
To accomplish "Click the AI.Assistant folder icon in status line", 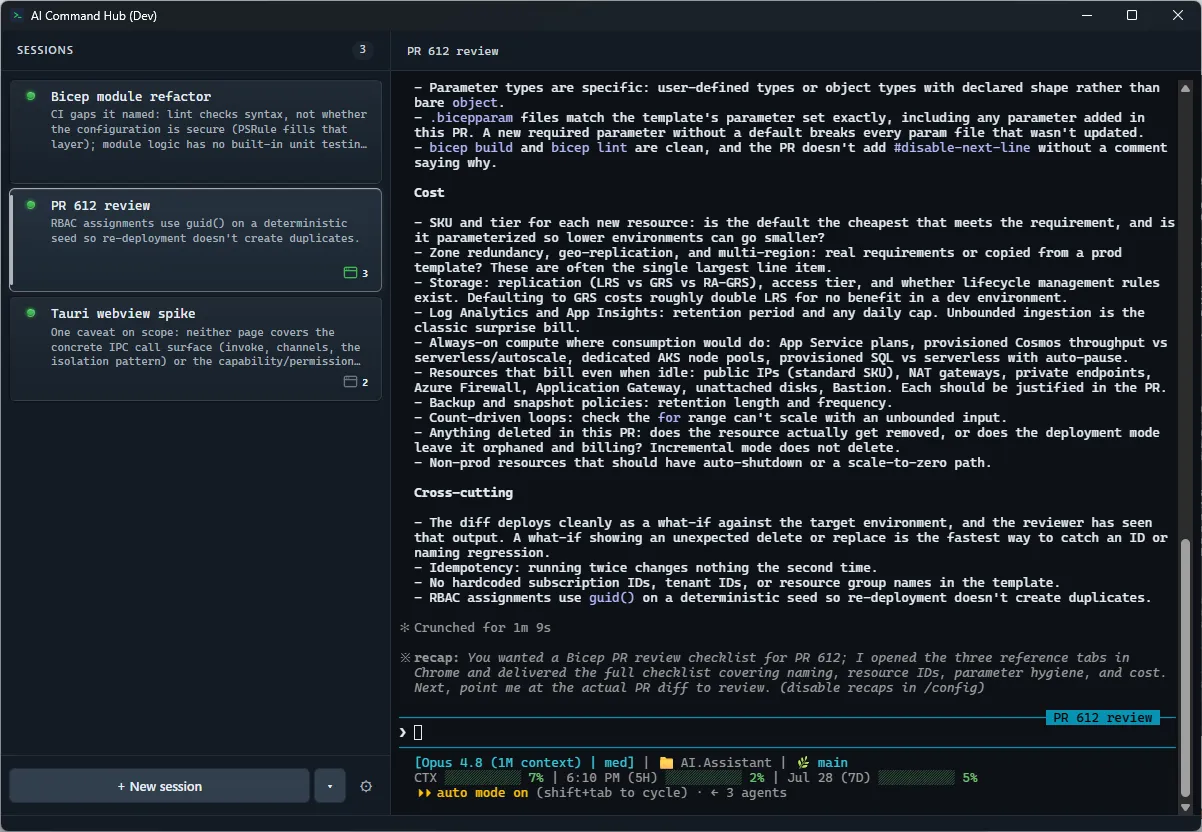I will pos(666,762).
